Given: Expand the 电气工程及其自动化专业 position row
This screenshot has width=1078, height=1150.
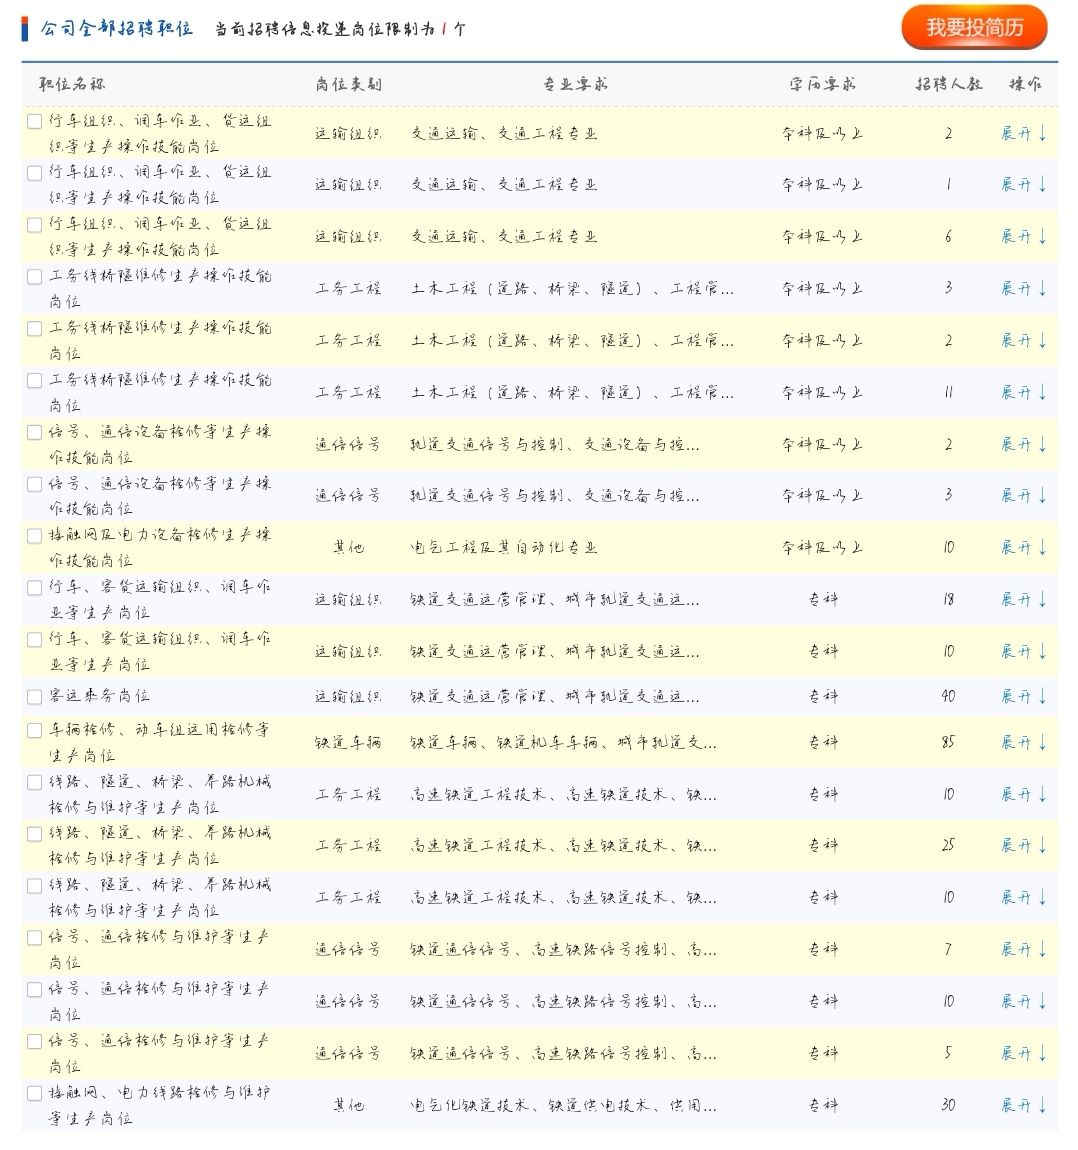Looking at the screenshot, I should (x=1022, y=548).
